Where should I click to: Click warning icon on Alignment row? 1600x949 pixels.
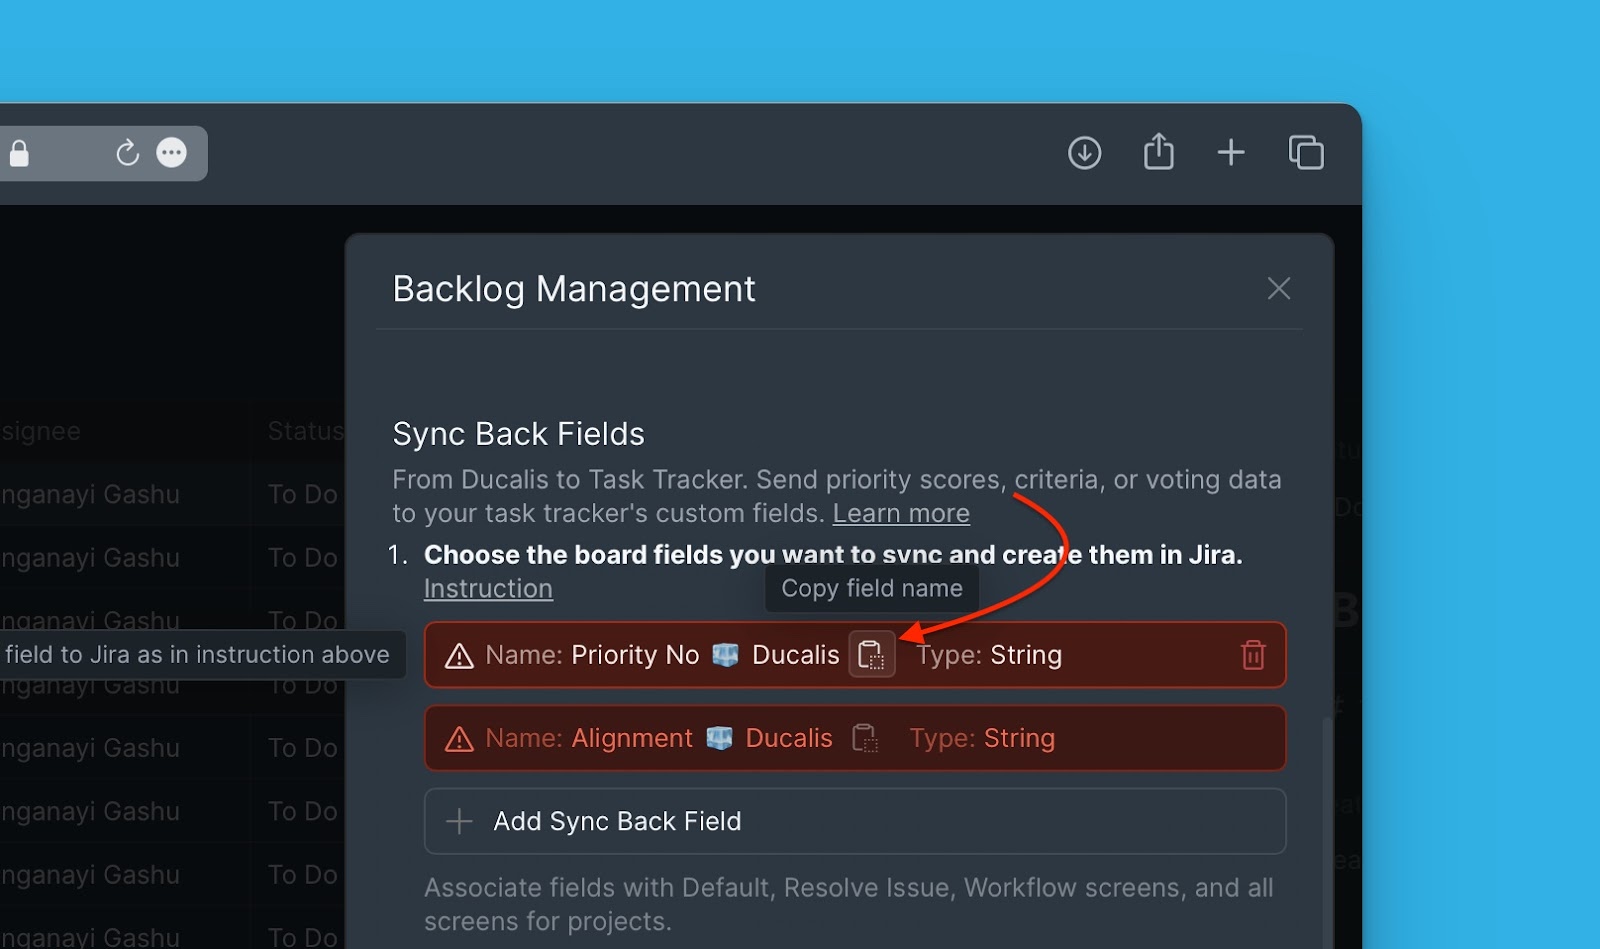tap(459, 739)
